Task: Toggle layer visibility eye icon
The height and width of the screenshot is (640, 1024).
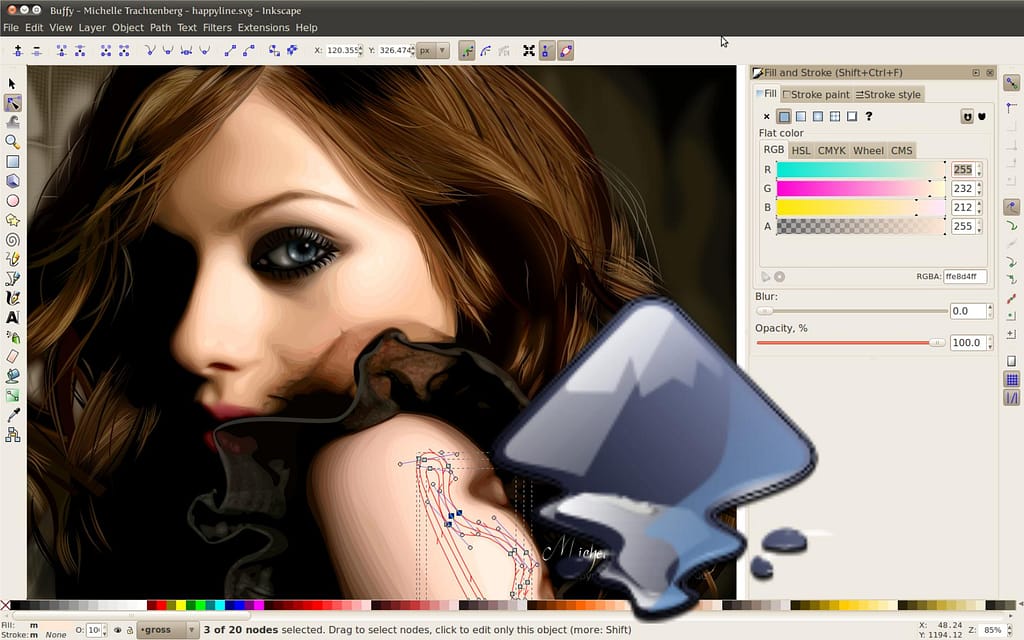Action: click(x=118, y=630)
